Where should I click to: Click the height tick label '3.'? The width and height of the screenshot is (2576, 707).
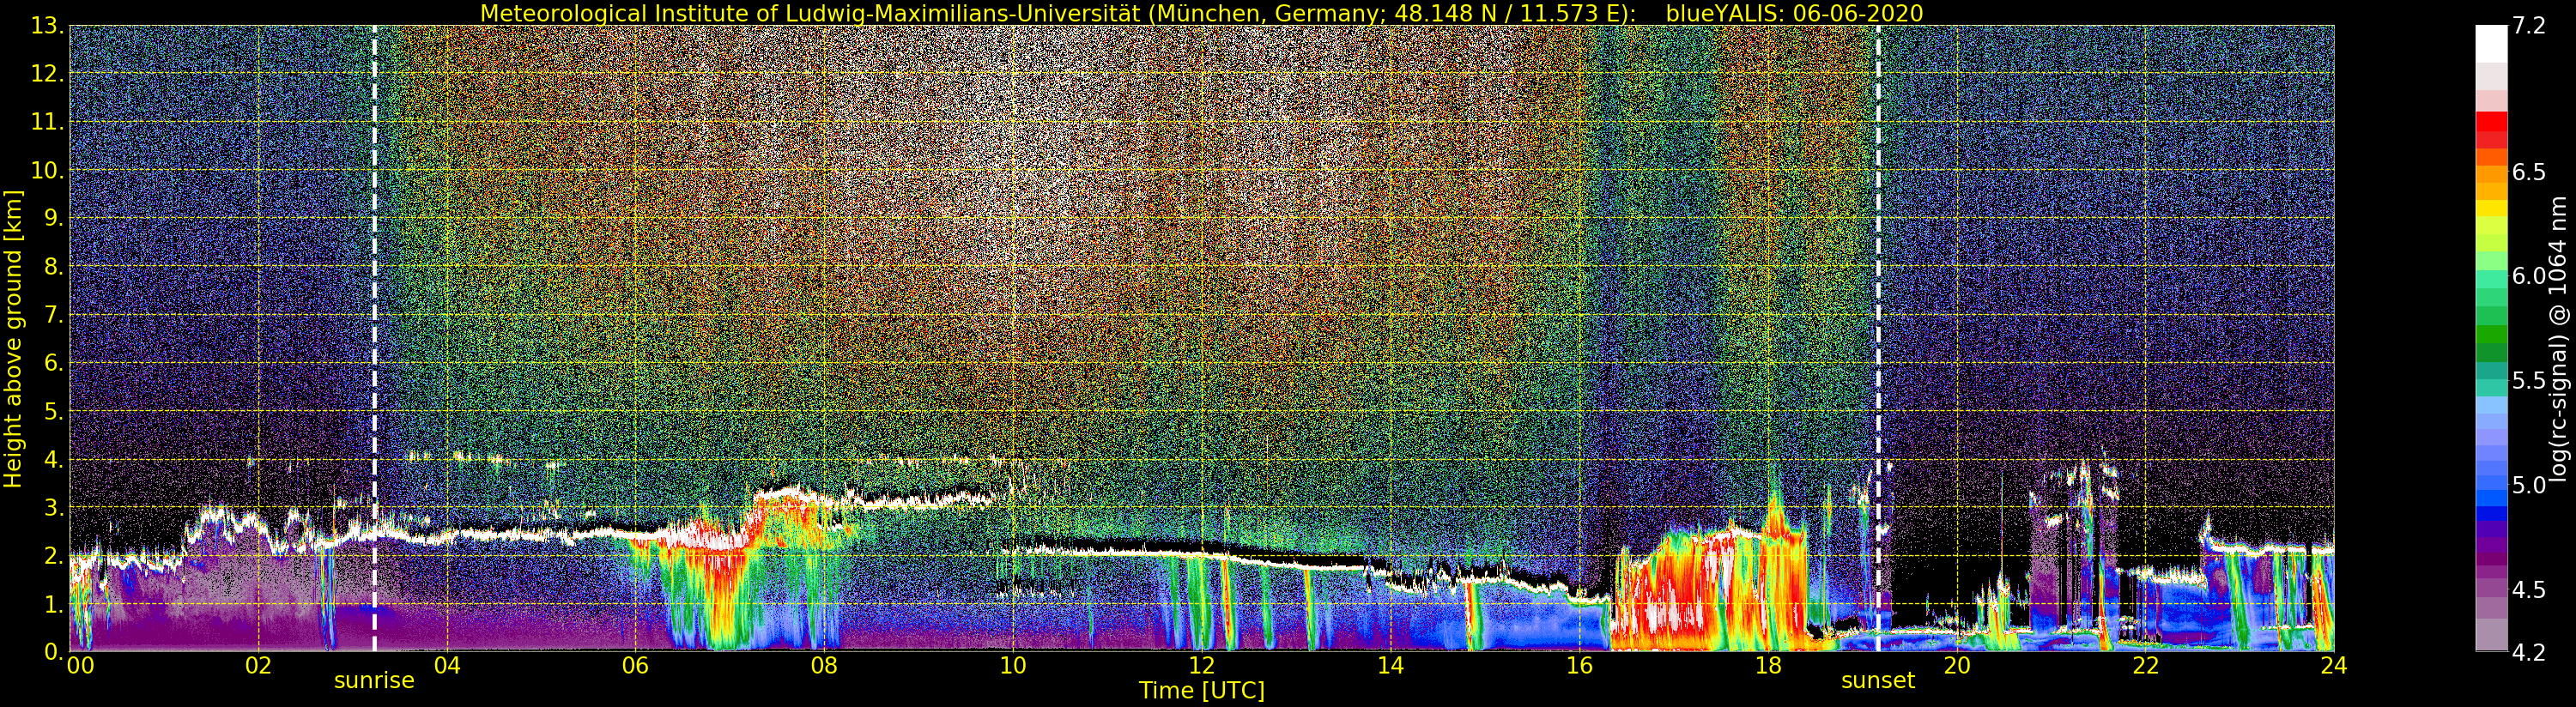[x=54, y=507]
